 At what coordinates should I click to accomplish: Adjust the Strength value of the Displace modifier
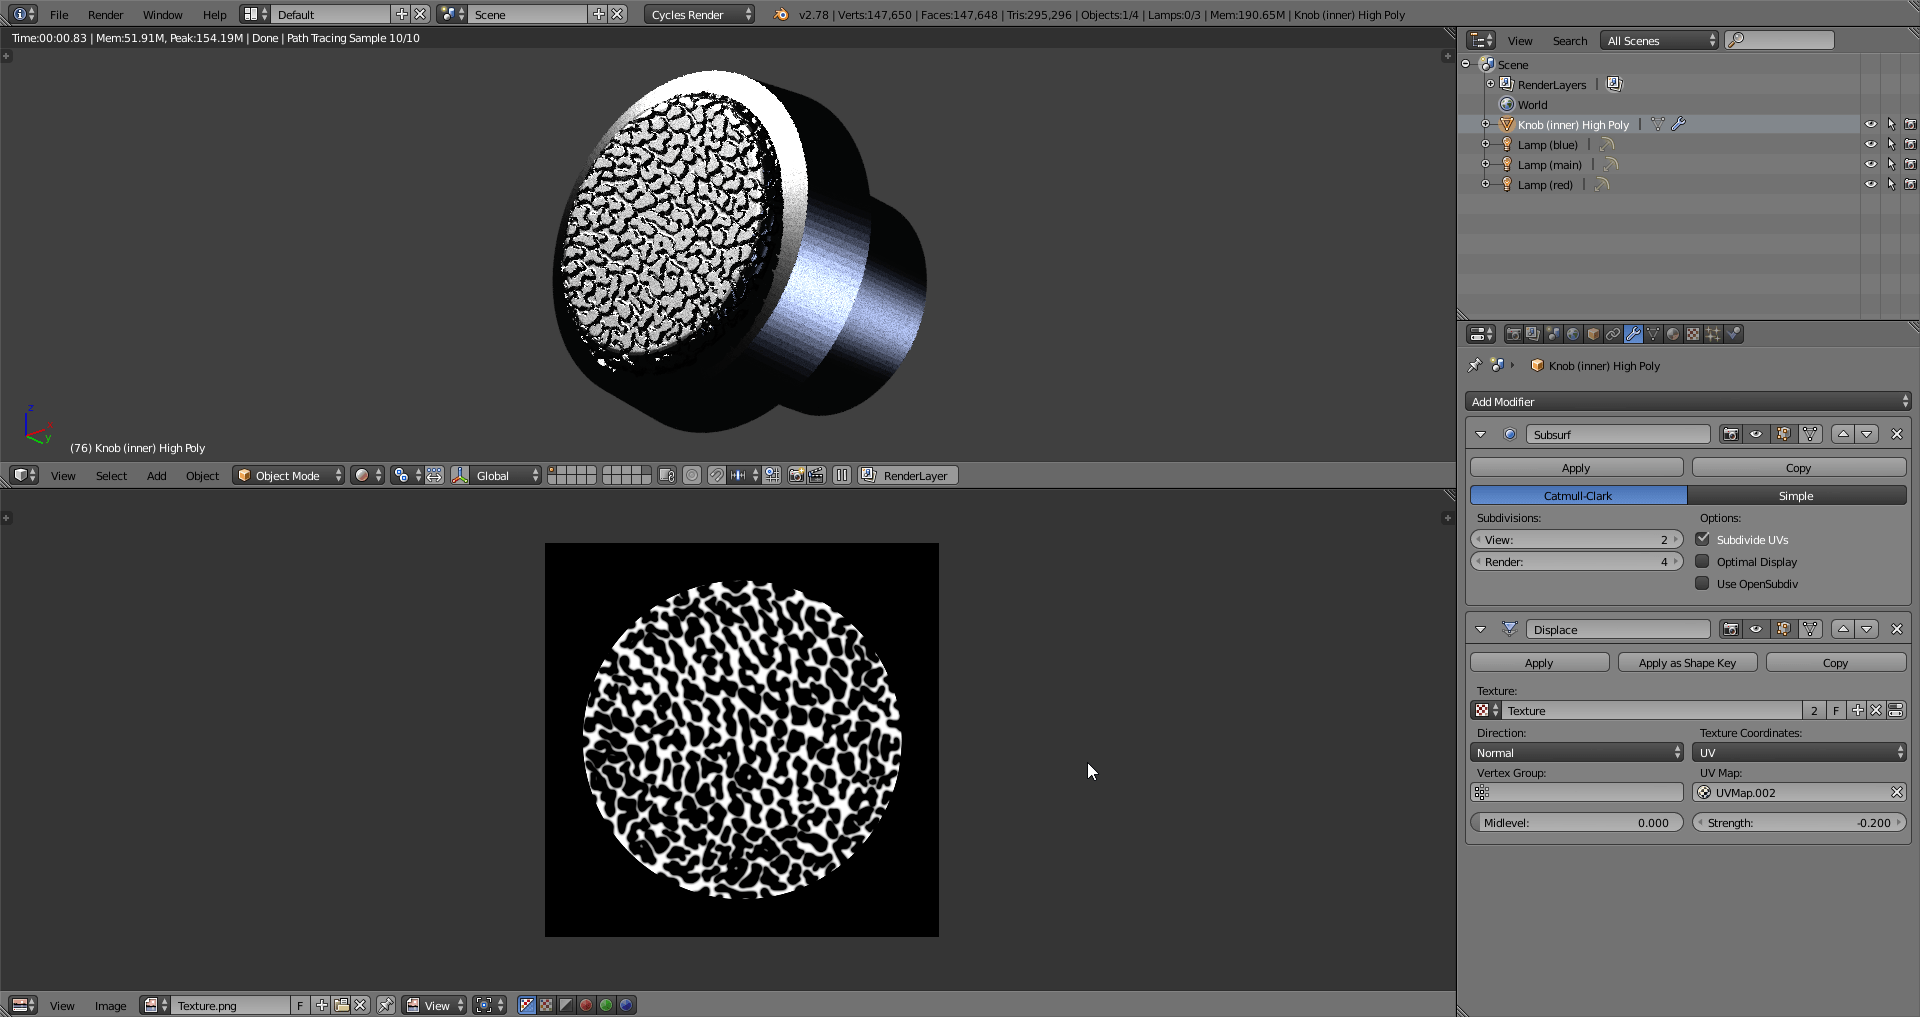pos(1798,822)
